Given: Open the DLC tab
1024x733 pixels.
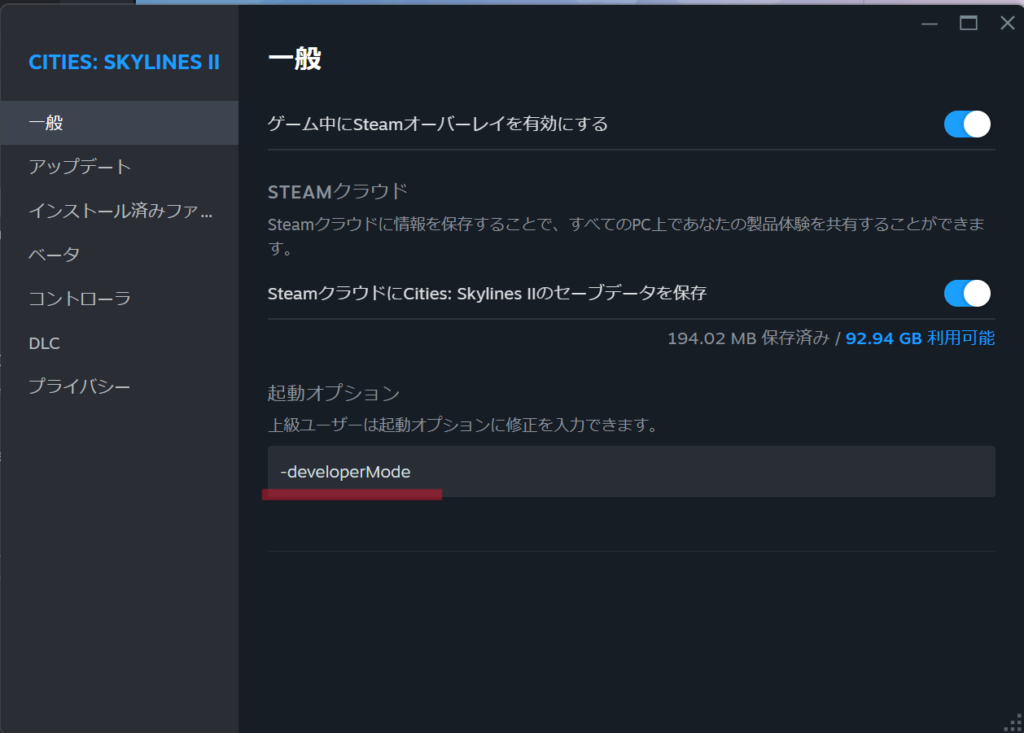Looking at the screenshot, I should pyautogui.click(x=119, y=343).
